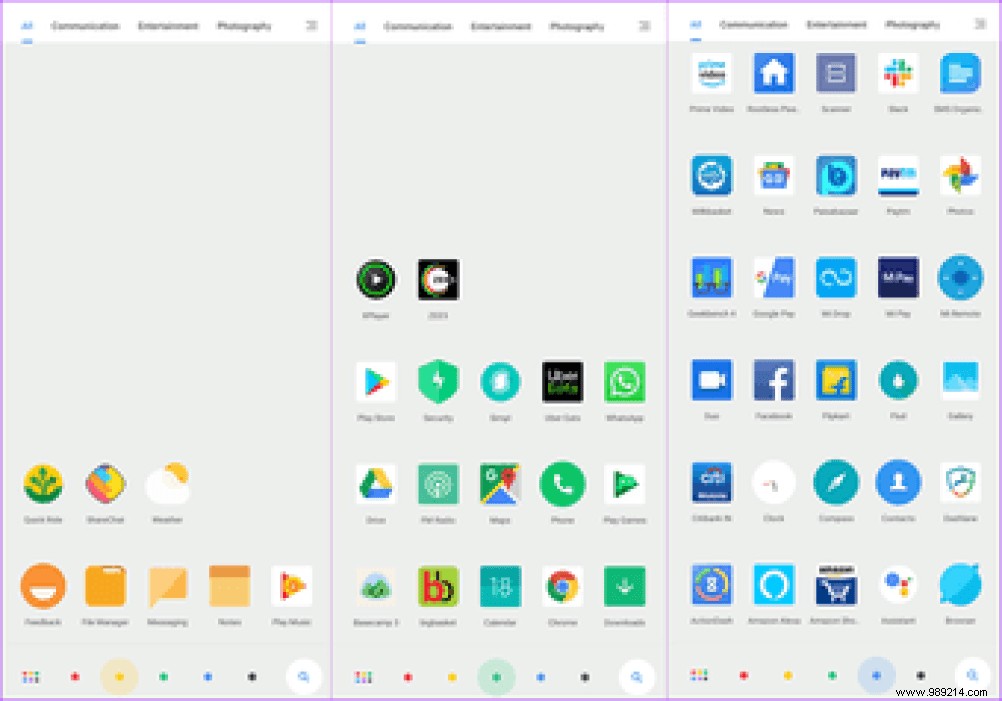1002x701 pixels.
Task: Open the Paytm app
Action: (x=898, y=177)
